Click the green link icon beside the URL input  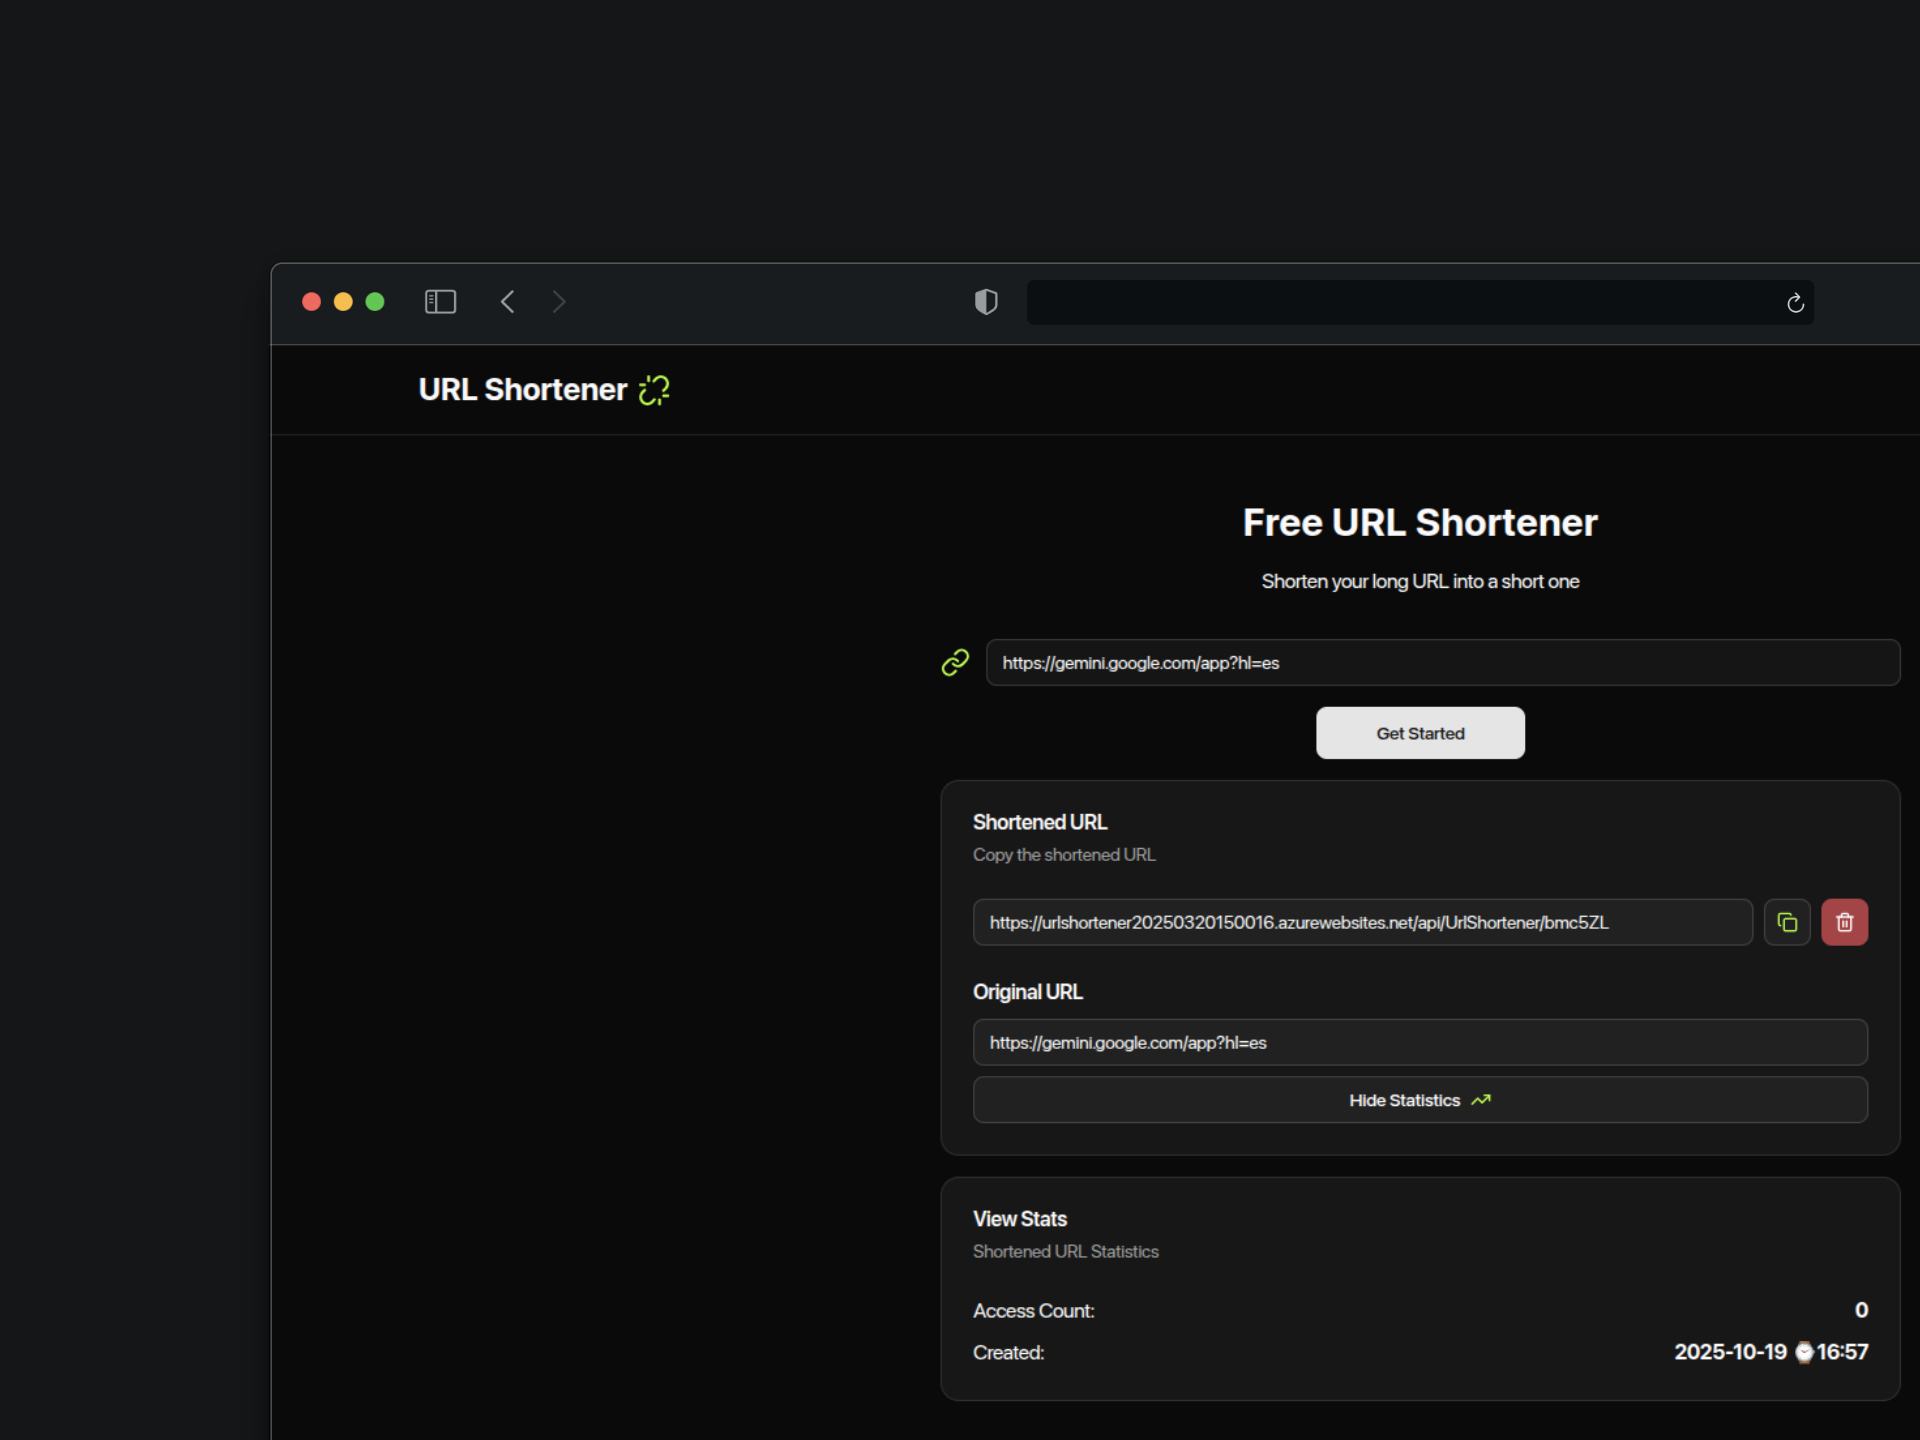click(x=955, y=662)
